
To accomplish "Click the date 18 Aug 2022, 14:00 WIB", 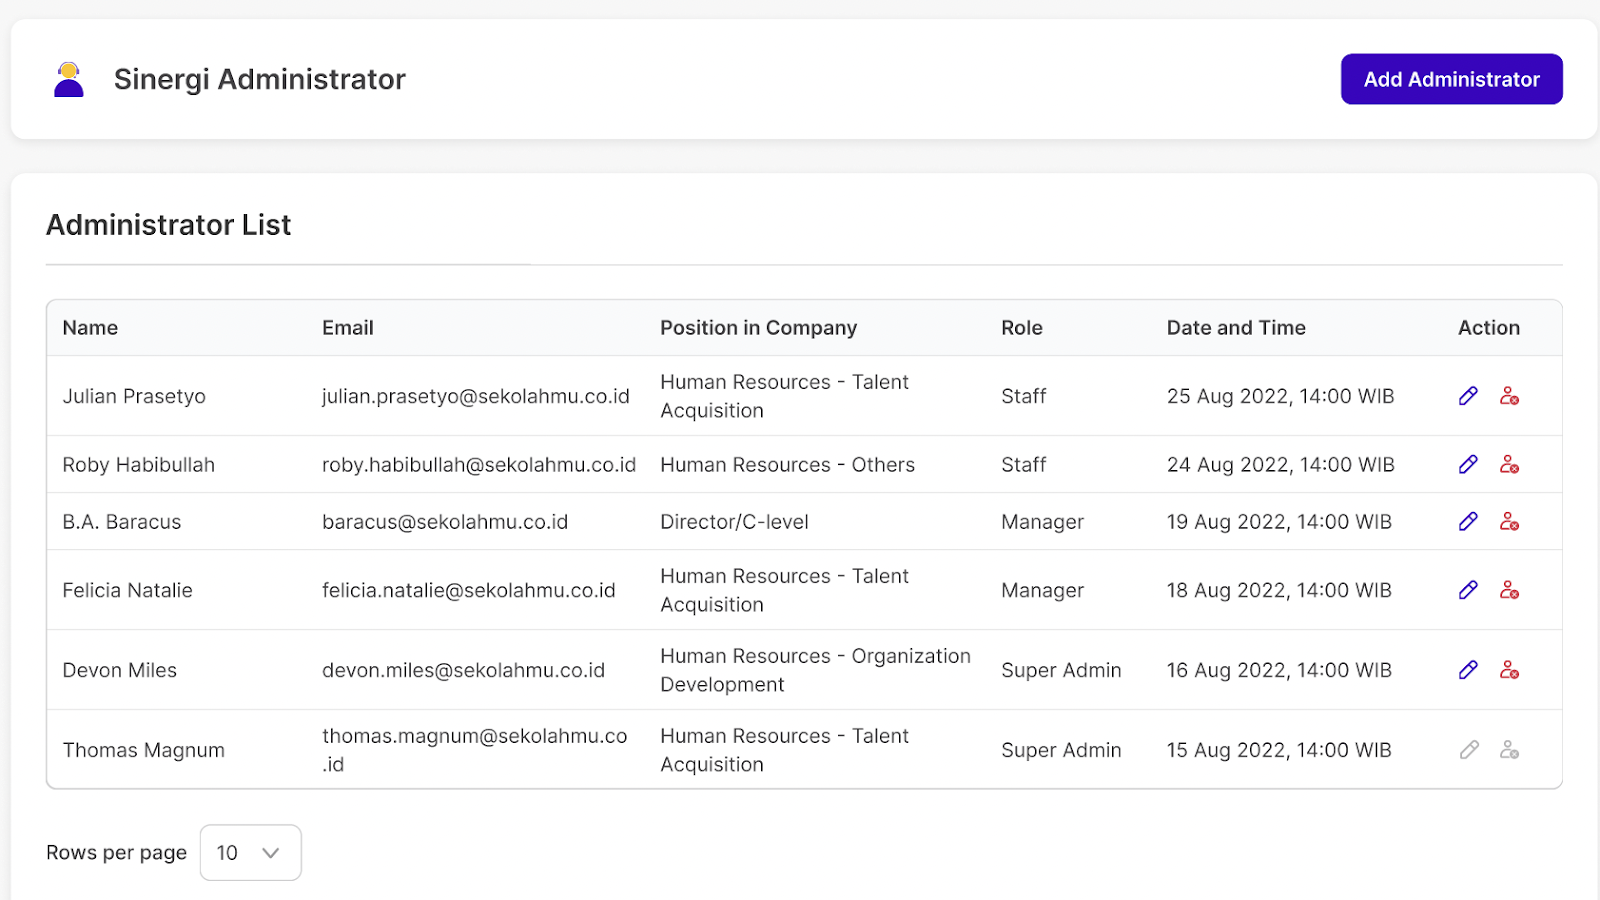I will click(x=1279, y=590).
